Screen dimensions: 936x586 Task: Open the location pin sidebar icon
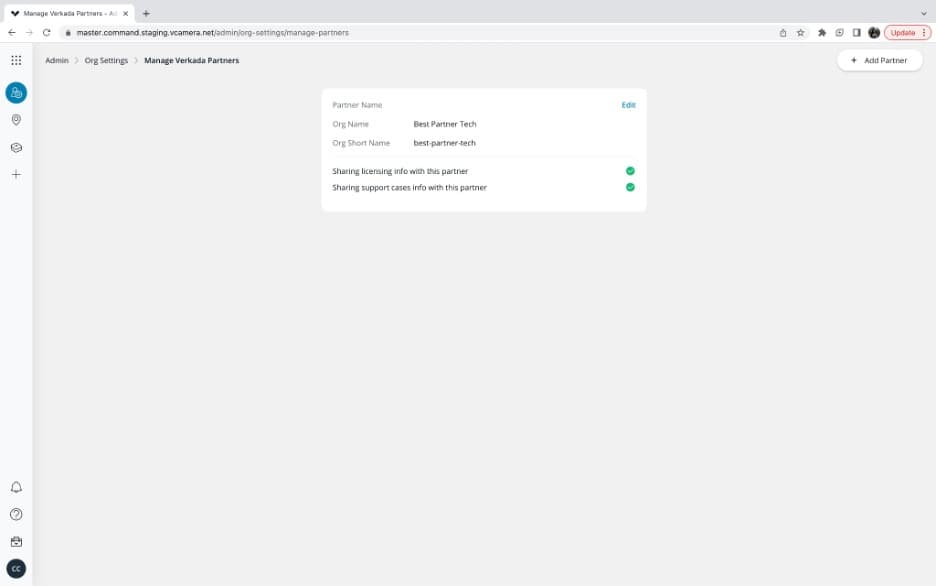tap(16, 120)
